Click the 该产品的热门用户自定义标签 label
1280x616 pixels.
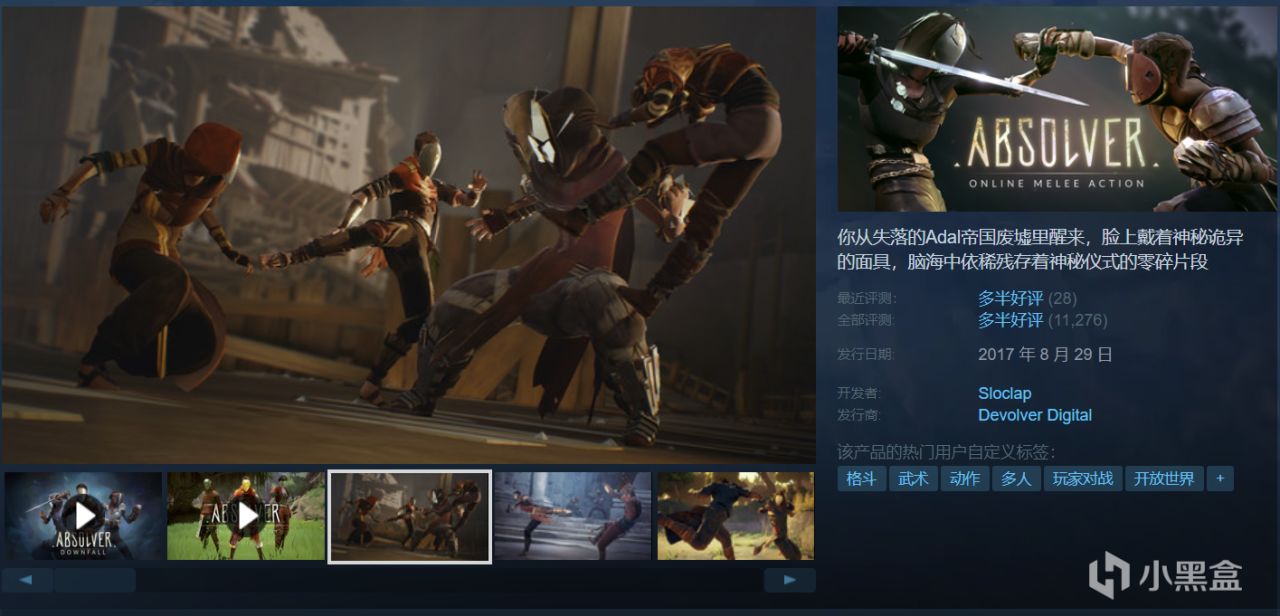946,451
